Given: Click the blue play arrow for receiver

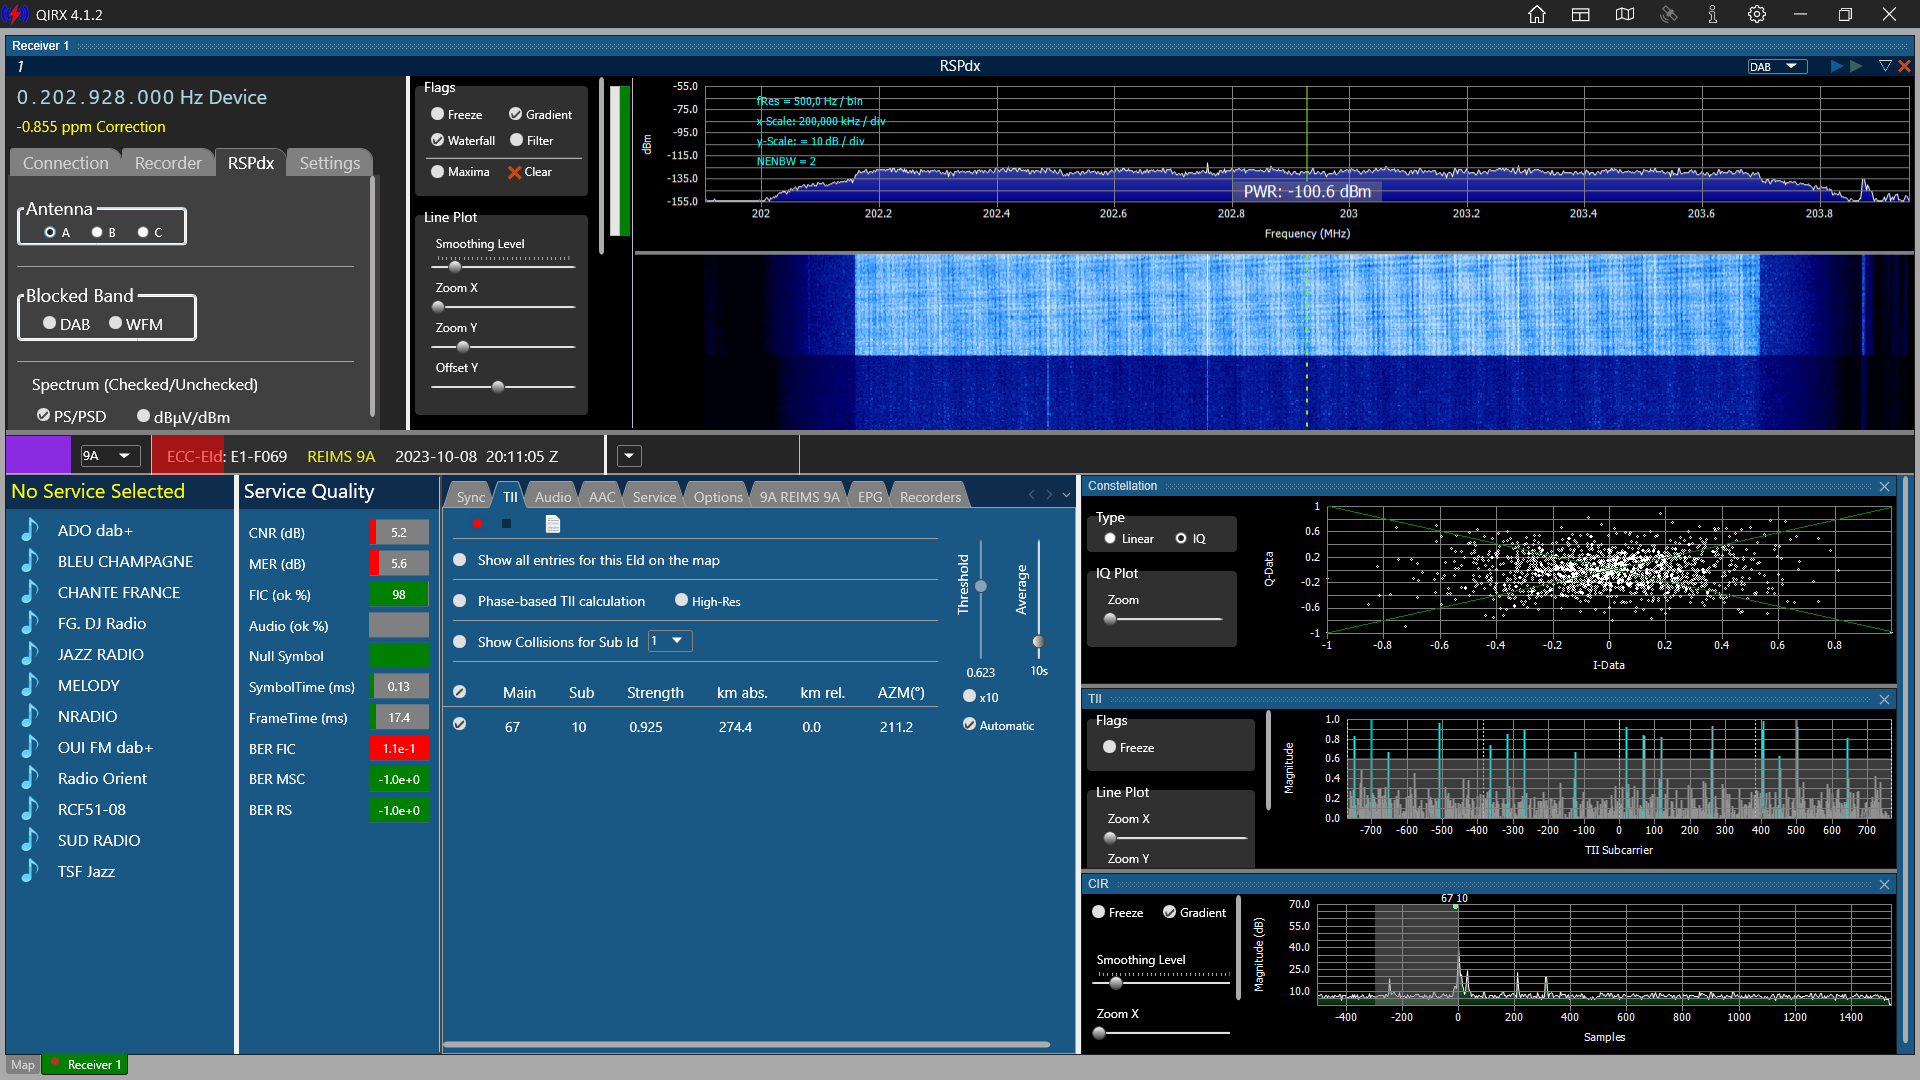Looking at the screenshot, I should point(1836,66).
